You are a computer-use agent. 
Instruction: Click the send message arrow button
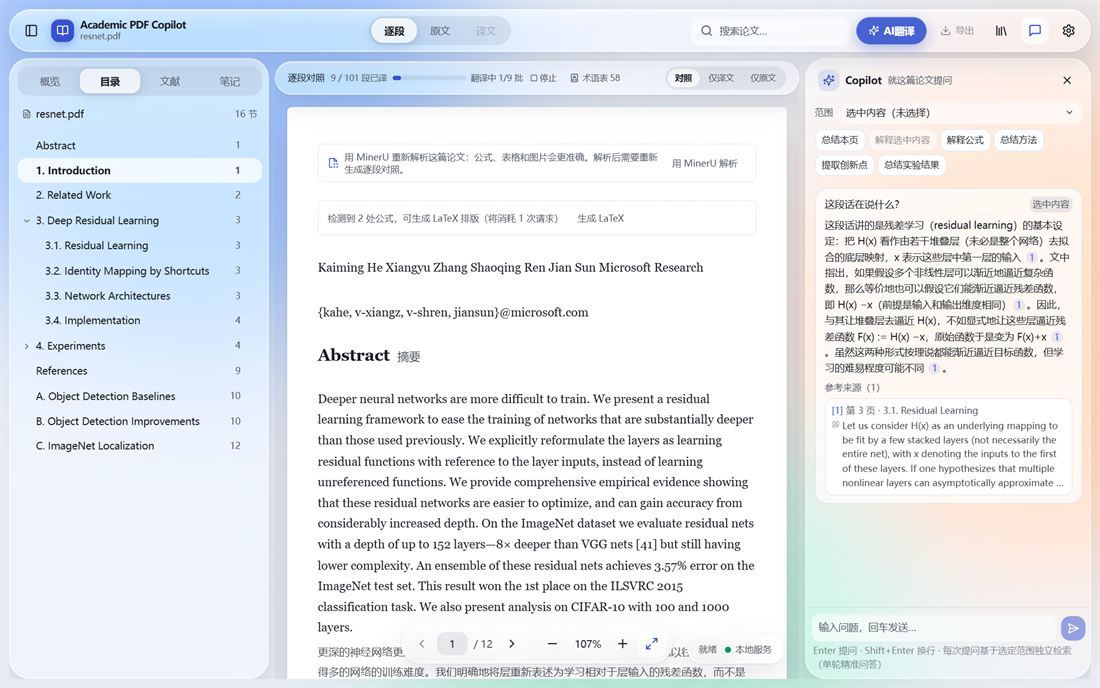[1073, 628]
